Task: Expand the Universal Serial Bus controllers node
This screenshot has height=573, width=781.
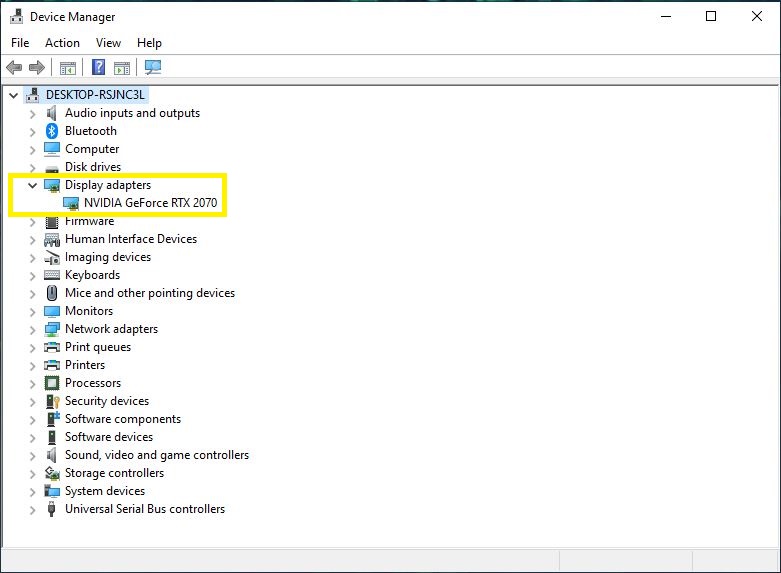Action: [x=33, y=509]
